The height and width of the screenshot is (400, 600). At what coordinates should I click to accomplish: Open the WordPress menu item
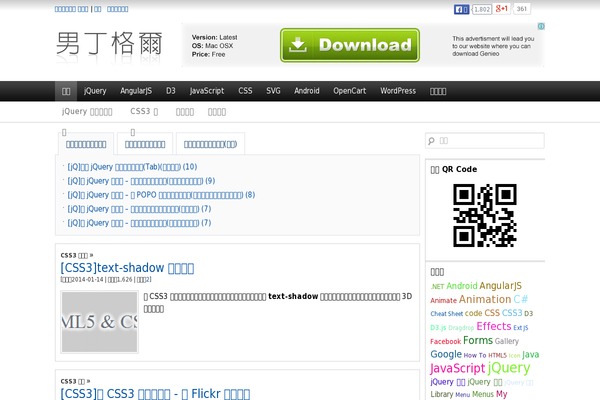click(x=398, y=91)
